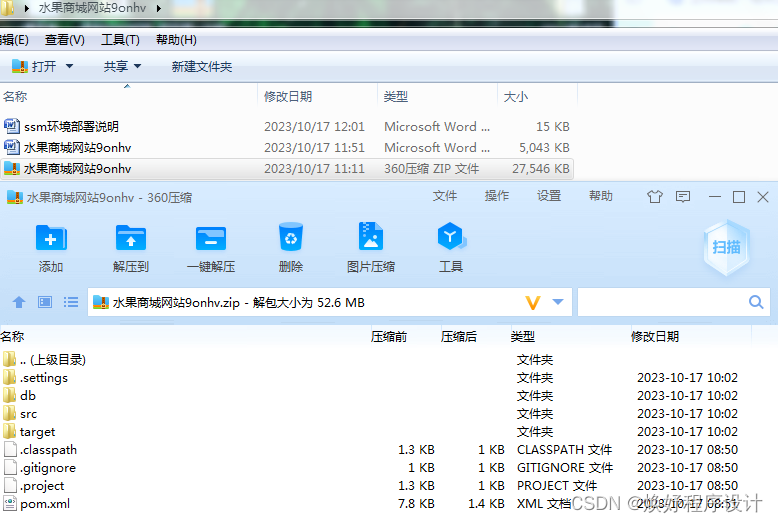
Task: Sort by 修改日期 column in 360压缩
Action: [x=654, y=337]
